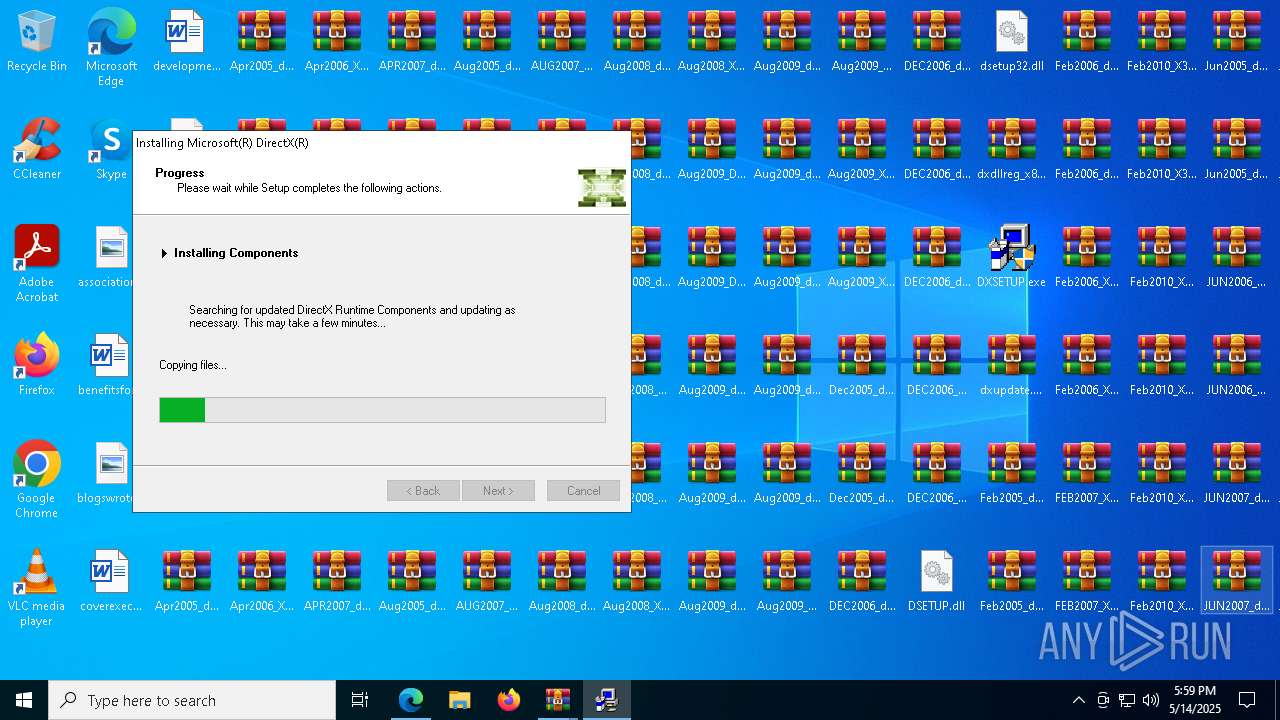
Task: Select the DSETUP.dll file icon
Action: (x=936, y=582)
